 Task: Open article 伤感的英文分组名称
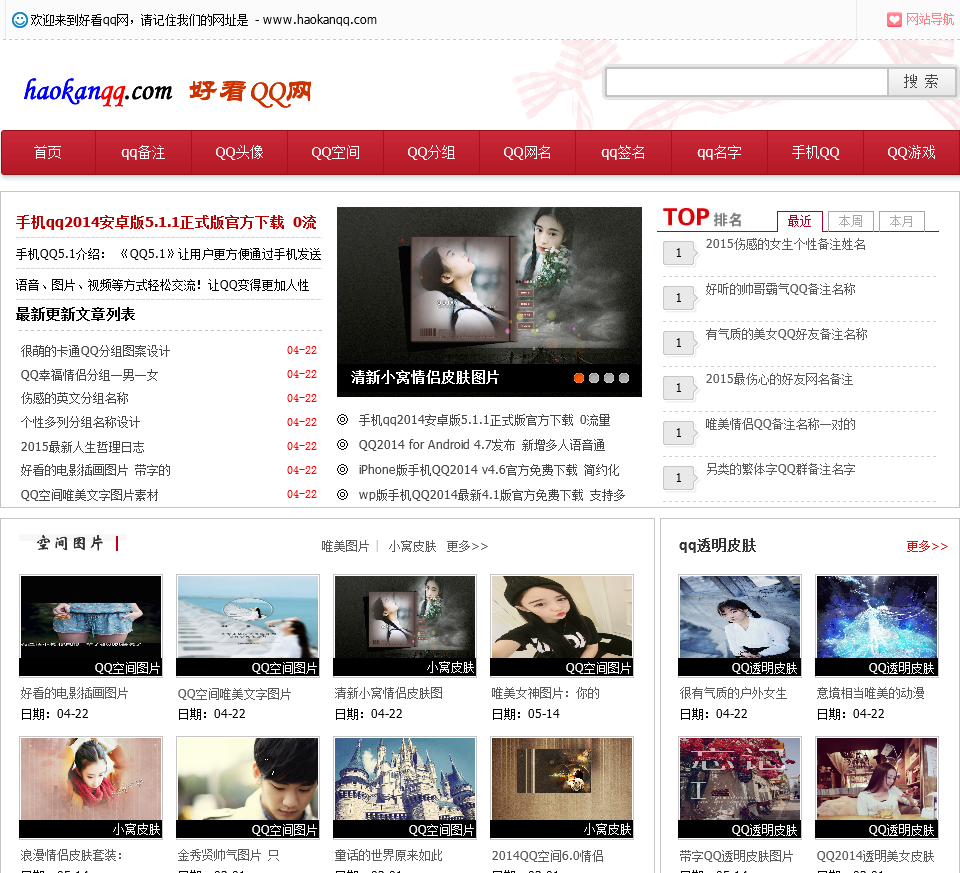point(75,399)
